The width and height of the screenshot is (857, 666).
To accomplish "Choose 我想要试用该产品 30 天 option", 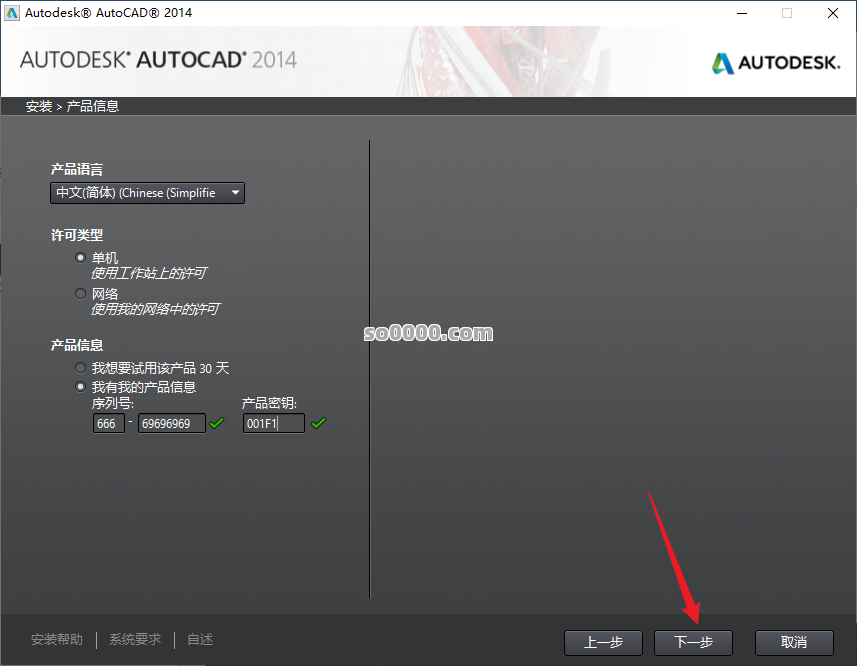I will (80, 367).
